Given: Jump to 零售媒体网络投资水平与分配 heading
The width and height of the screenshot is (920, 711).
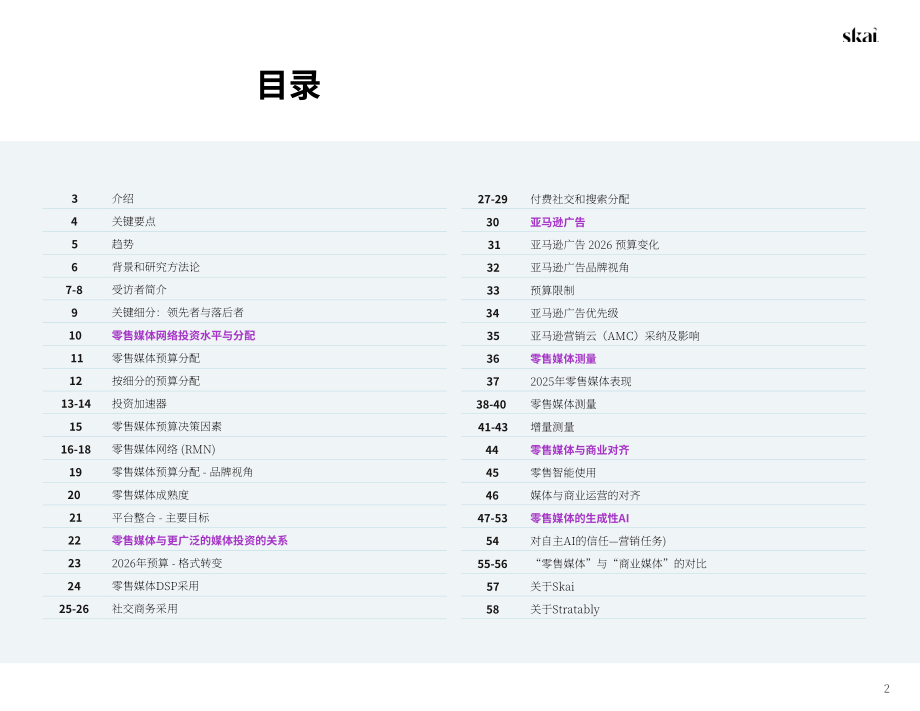Looking at the screenshot, I should click(183, 336).
